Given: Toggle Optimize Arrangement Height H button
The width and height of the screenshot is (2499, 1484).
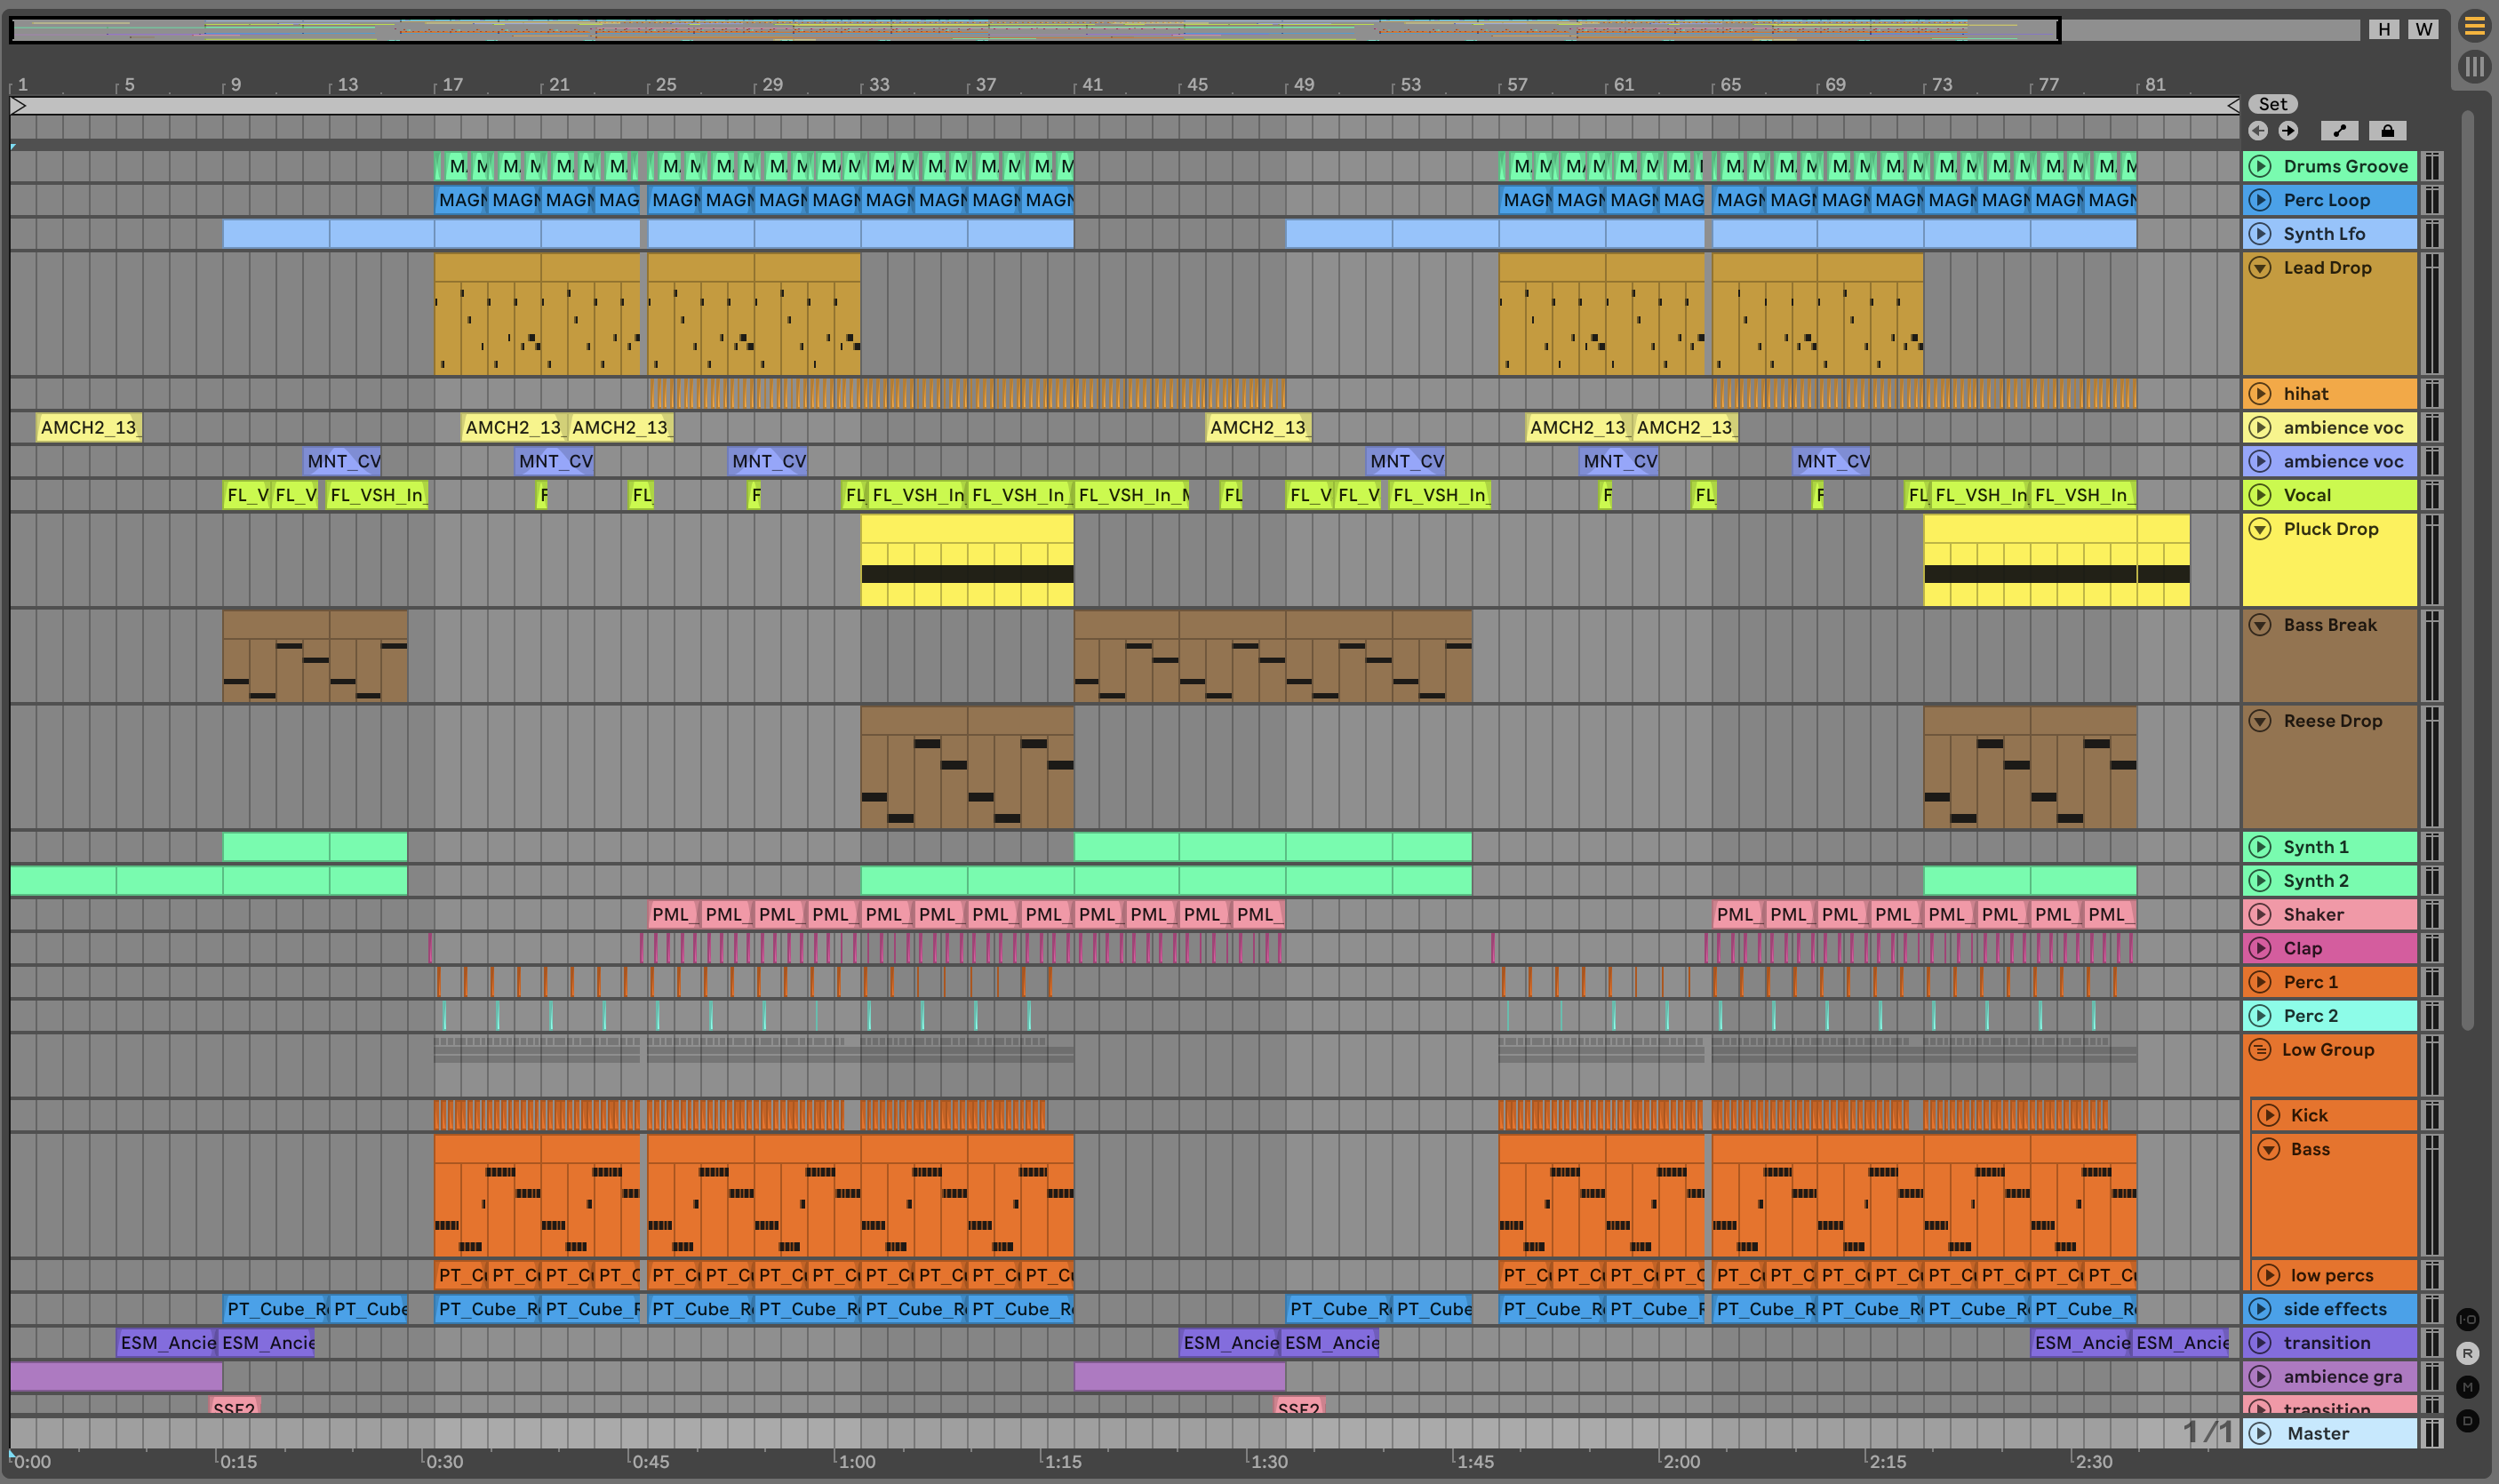Looking at the screenshot, I should (x=2384, y=29).
